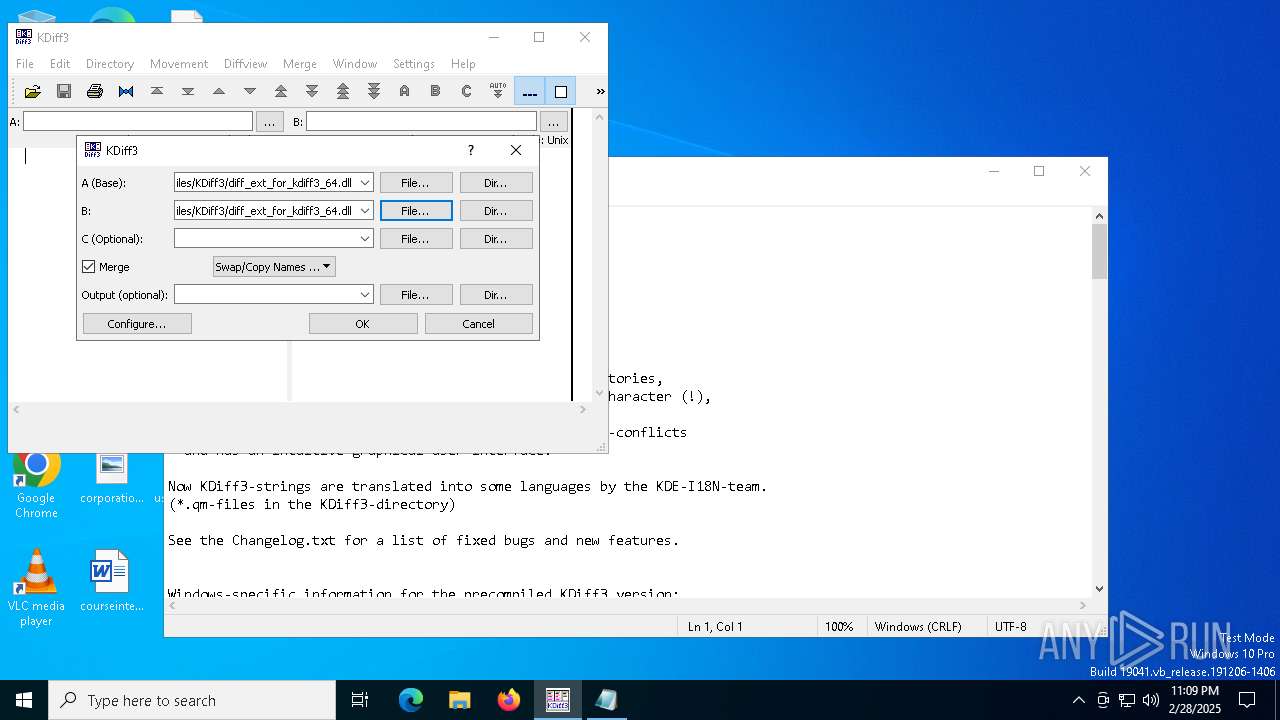Jump to previous delta with single up triangle
Viewport: 1280px width, 720px height.
[x=218, y=91]
